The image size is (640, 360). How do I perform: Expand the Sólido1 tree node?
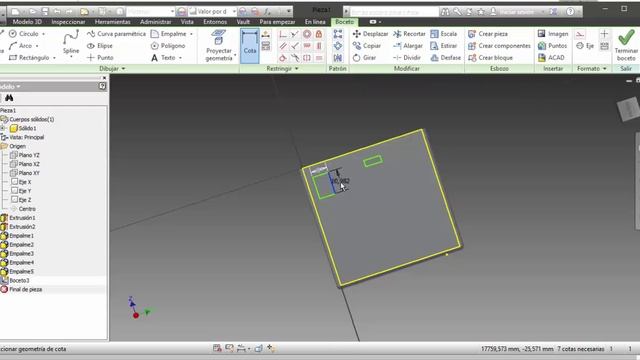[3, 128]
